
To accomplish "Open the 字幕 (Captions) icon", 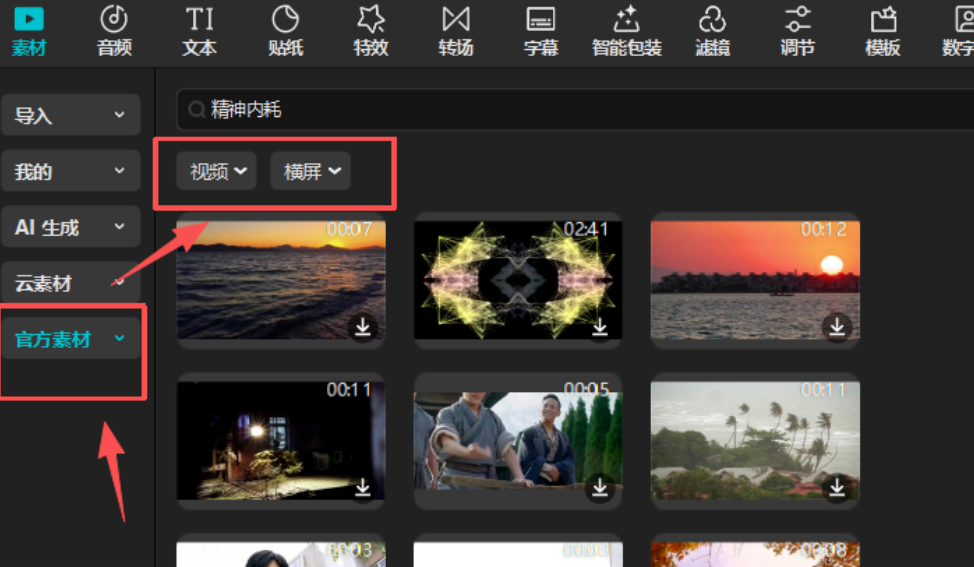I will [x=541, y=19].
